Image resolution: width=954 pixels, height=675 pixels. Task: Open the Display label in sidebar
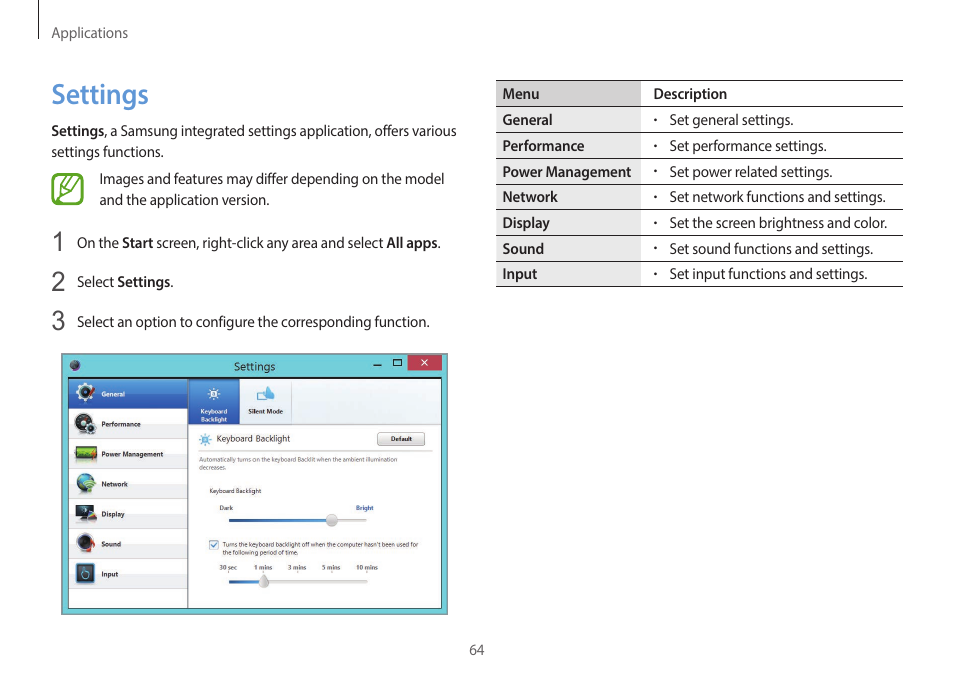pos(113,514)
